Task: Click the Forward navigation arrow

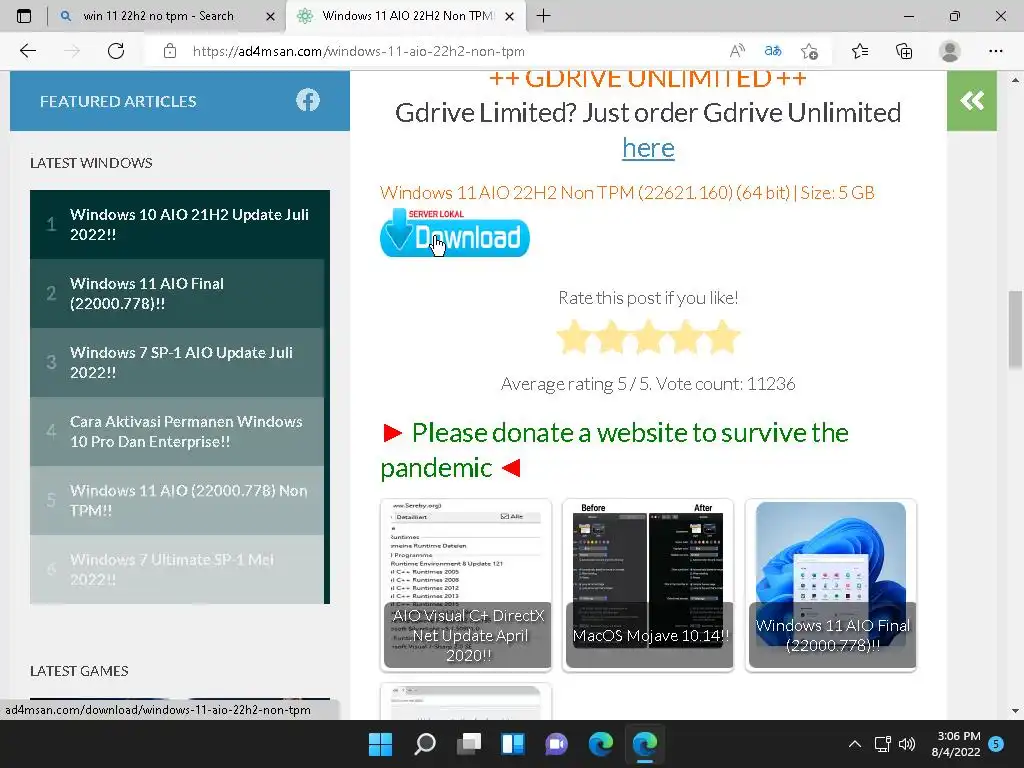Action: 72,51
